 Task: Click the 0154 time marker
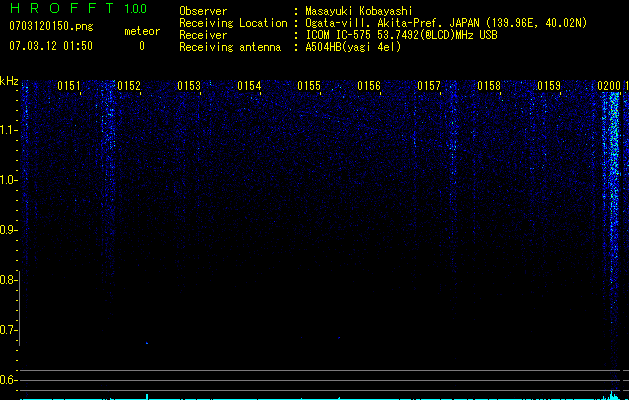point(249,86)
